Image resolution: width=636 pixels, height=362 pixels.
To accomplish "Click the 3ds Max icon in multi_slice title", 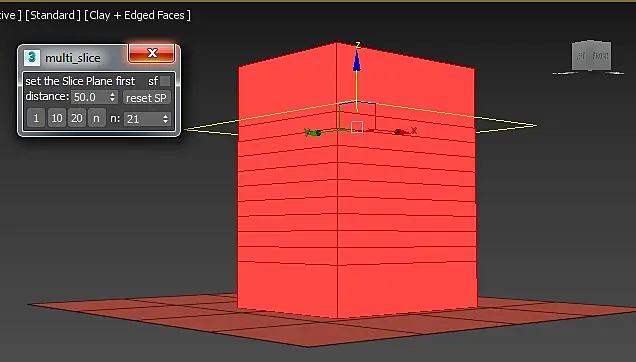I will tap(32, 58).
